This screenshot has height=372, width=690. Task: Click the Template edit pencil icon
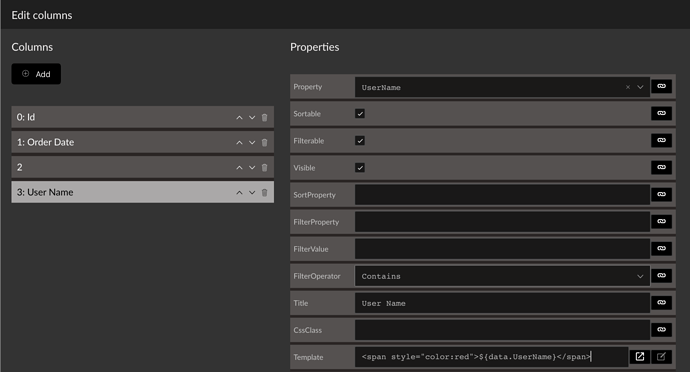pos(661,357)
